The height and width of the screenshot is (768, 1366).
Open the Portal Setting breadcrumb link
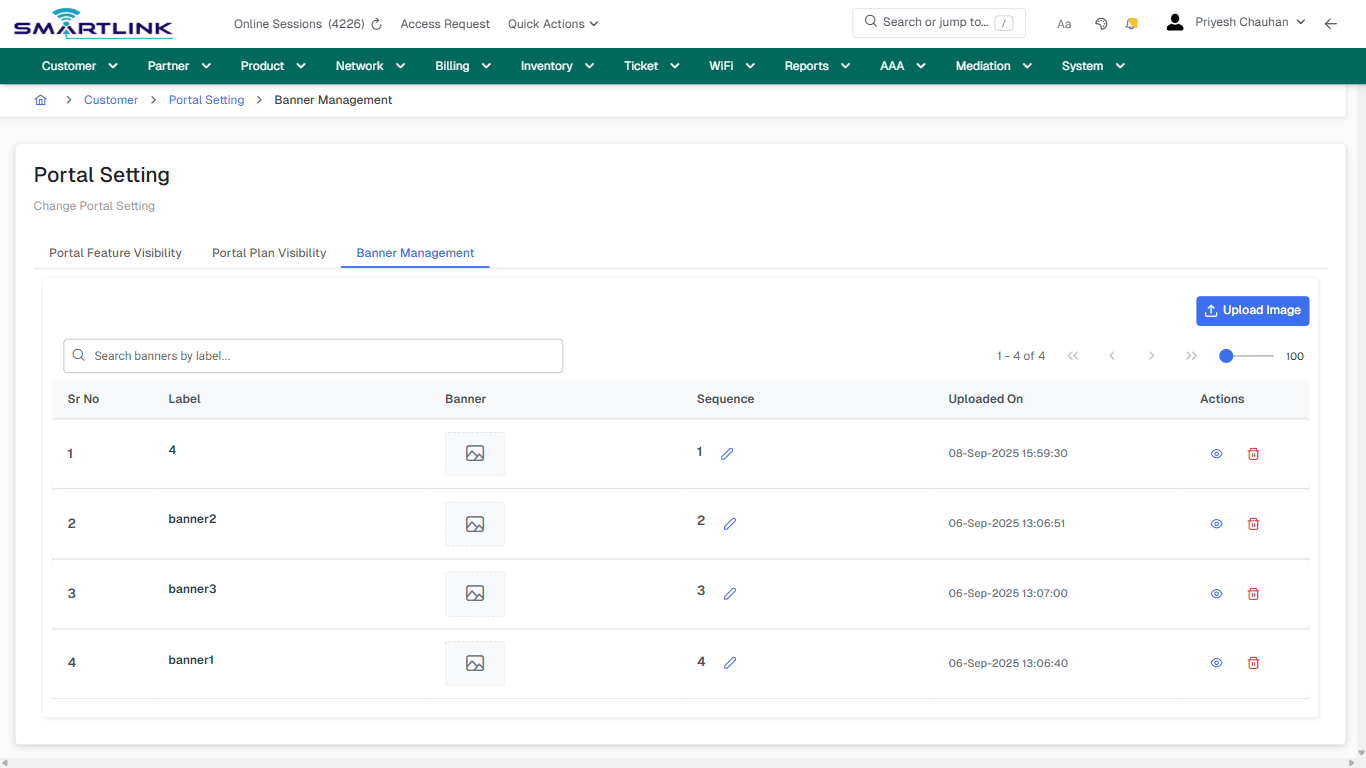pyautogui.click(x=206, y=100)
